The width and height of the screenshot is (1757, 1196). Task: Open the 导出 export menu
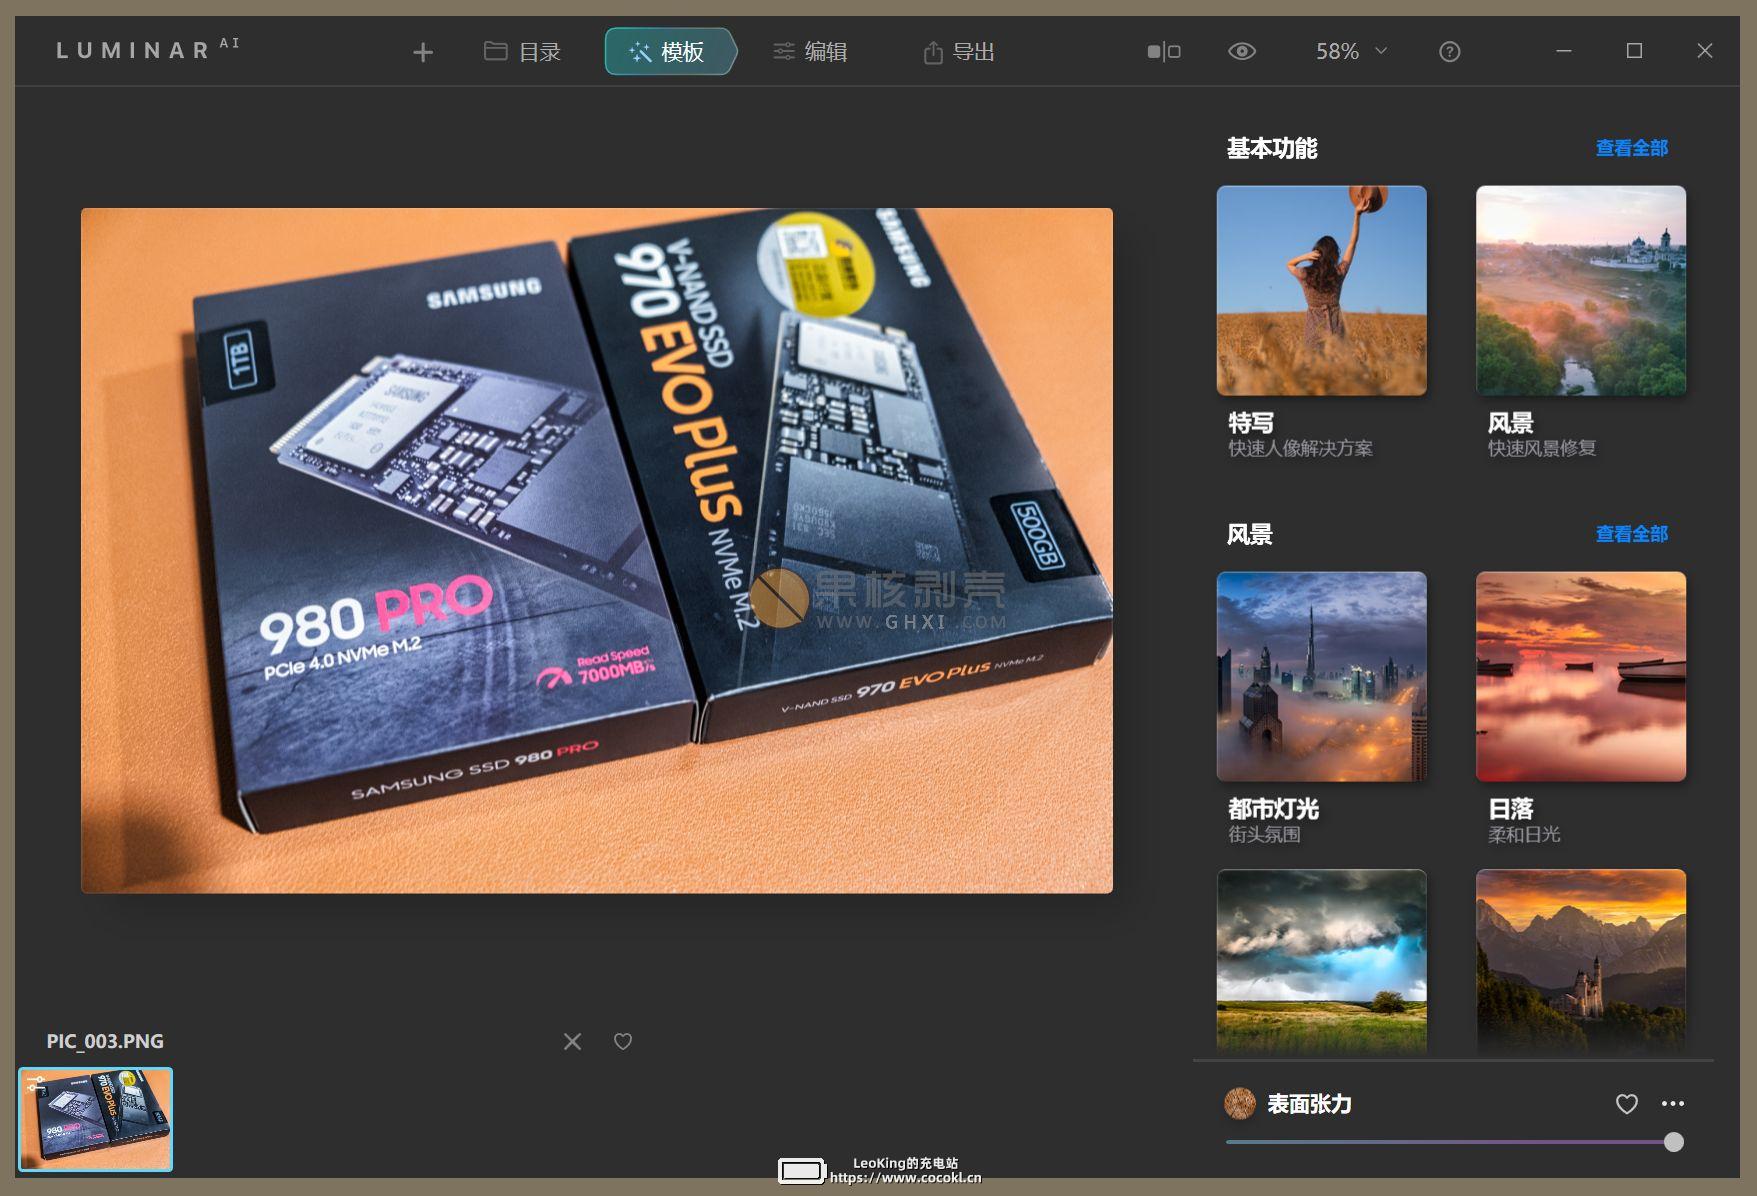point(958,51)
